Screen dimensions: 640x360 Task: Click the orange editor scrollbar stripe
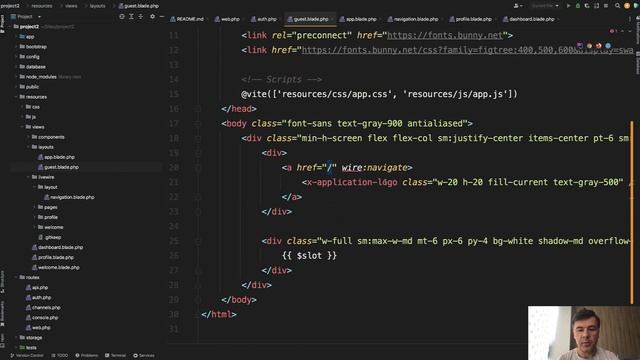tap(632, 212)
